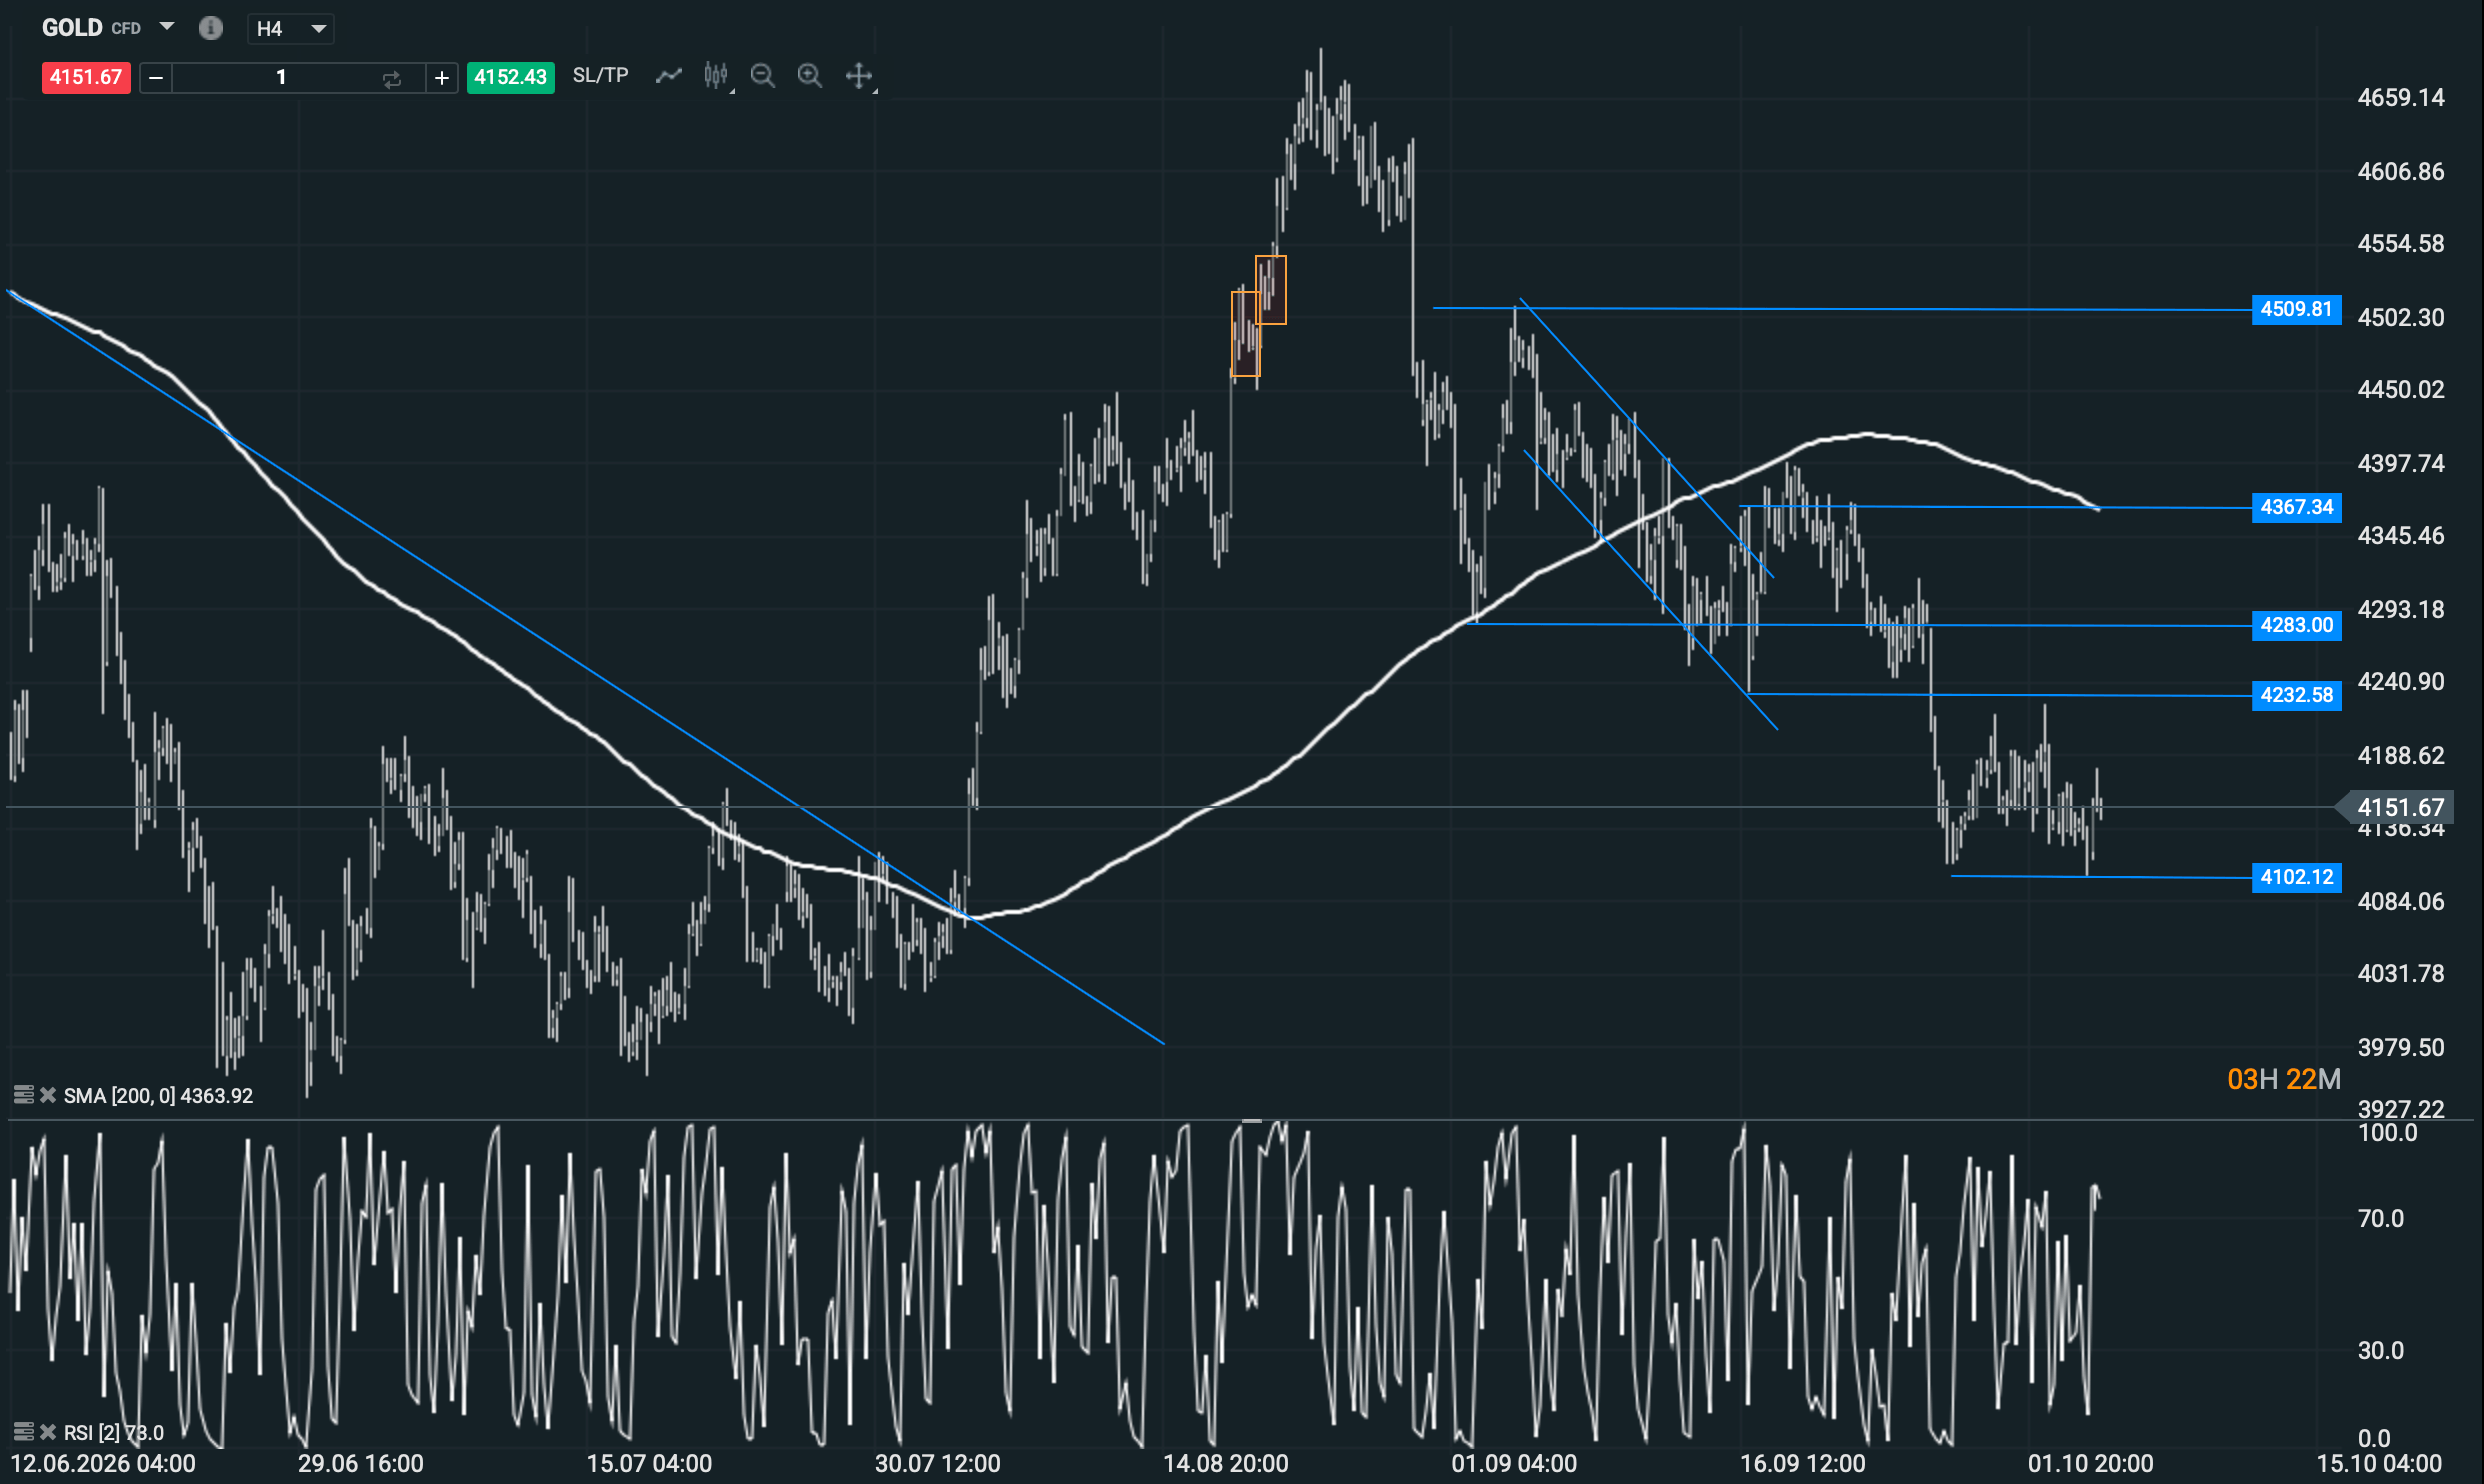Show instrument info via the i icon
Viewport: 2484px width, 1484px height.
[x=210, y=28]
